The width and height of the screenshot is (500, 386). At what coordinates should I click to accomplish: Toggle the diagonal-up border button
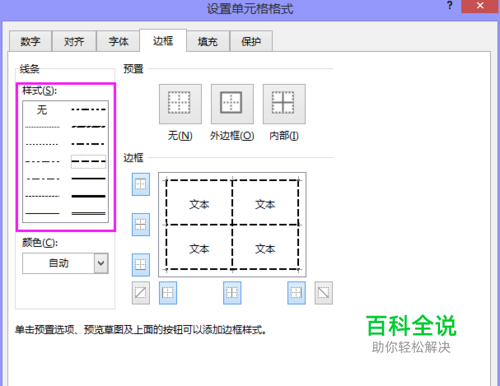(x=141, y=293)
